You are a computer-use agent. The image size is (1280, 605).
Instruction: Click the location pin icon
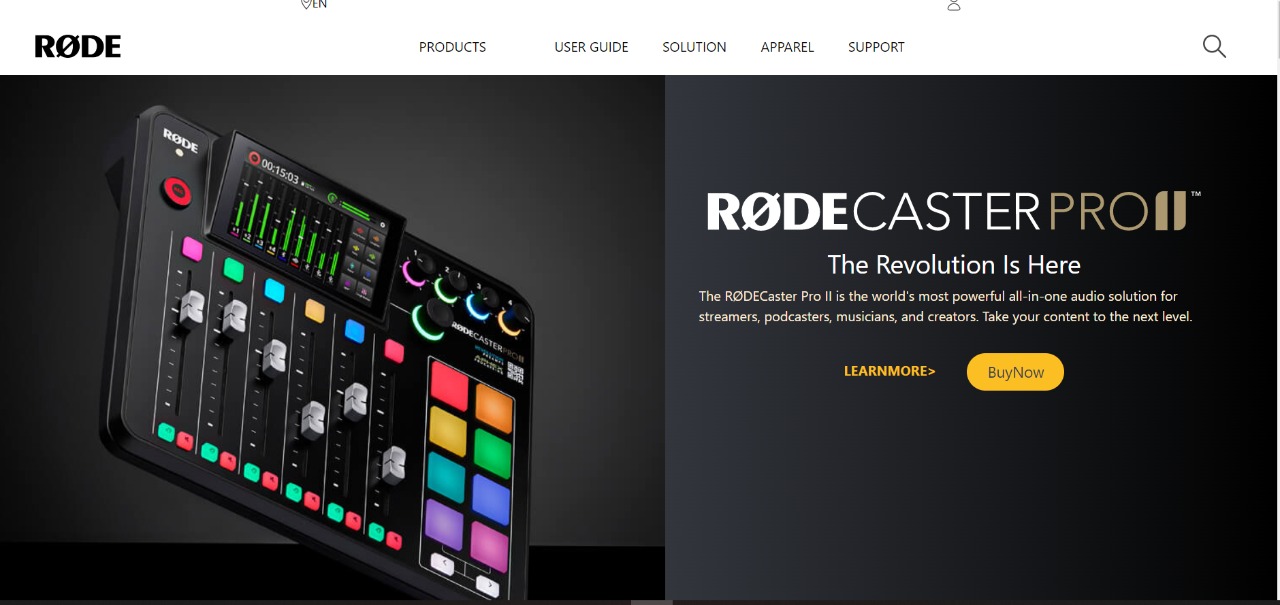point(306,4)
